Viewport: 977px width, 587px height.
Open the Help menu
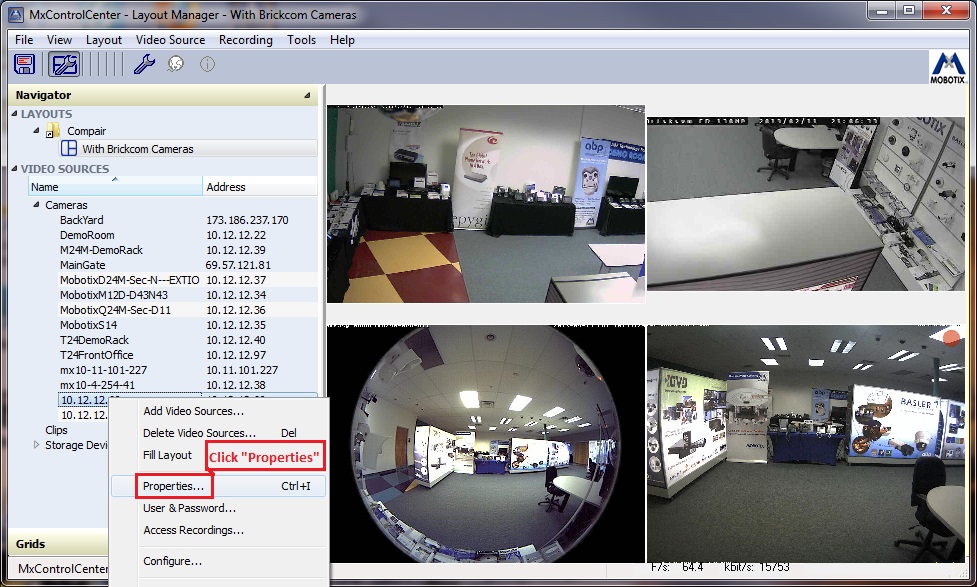click(x=343, y=40)
